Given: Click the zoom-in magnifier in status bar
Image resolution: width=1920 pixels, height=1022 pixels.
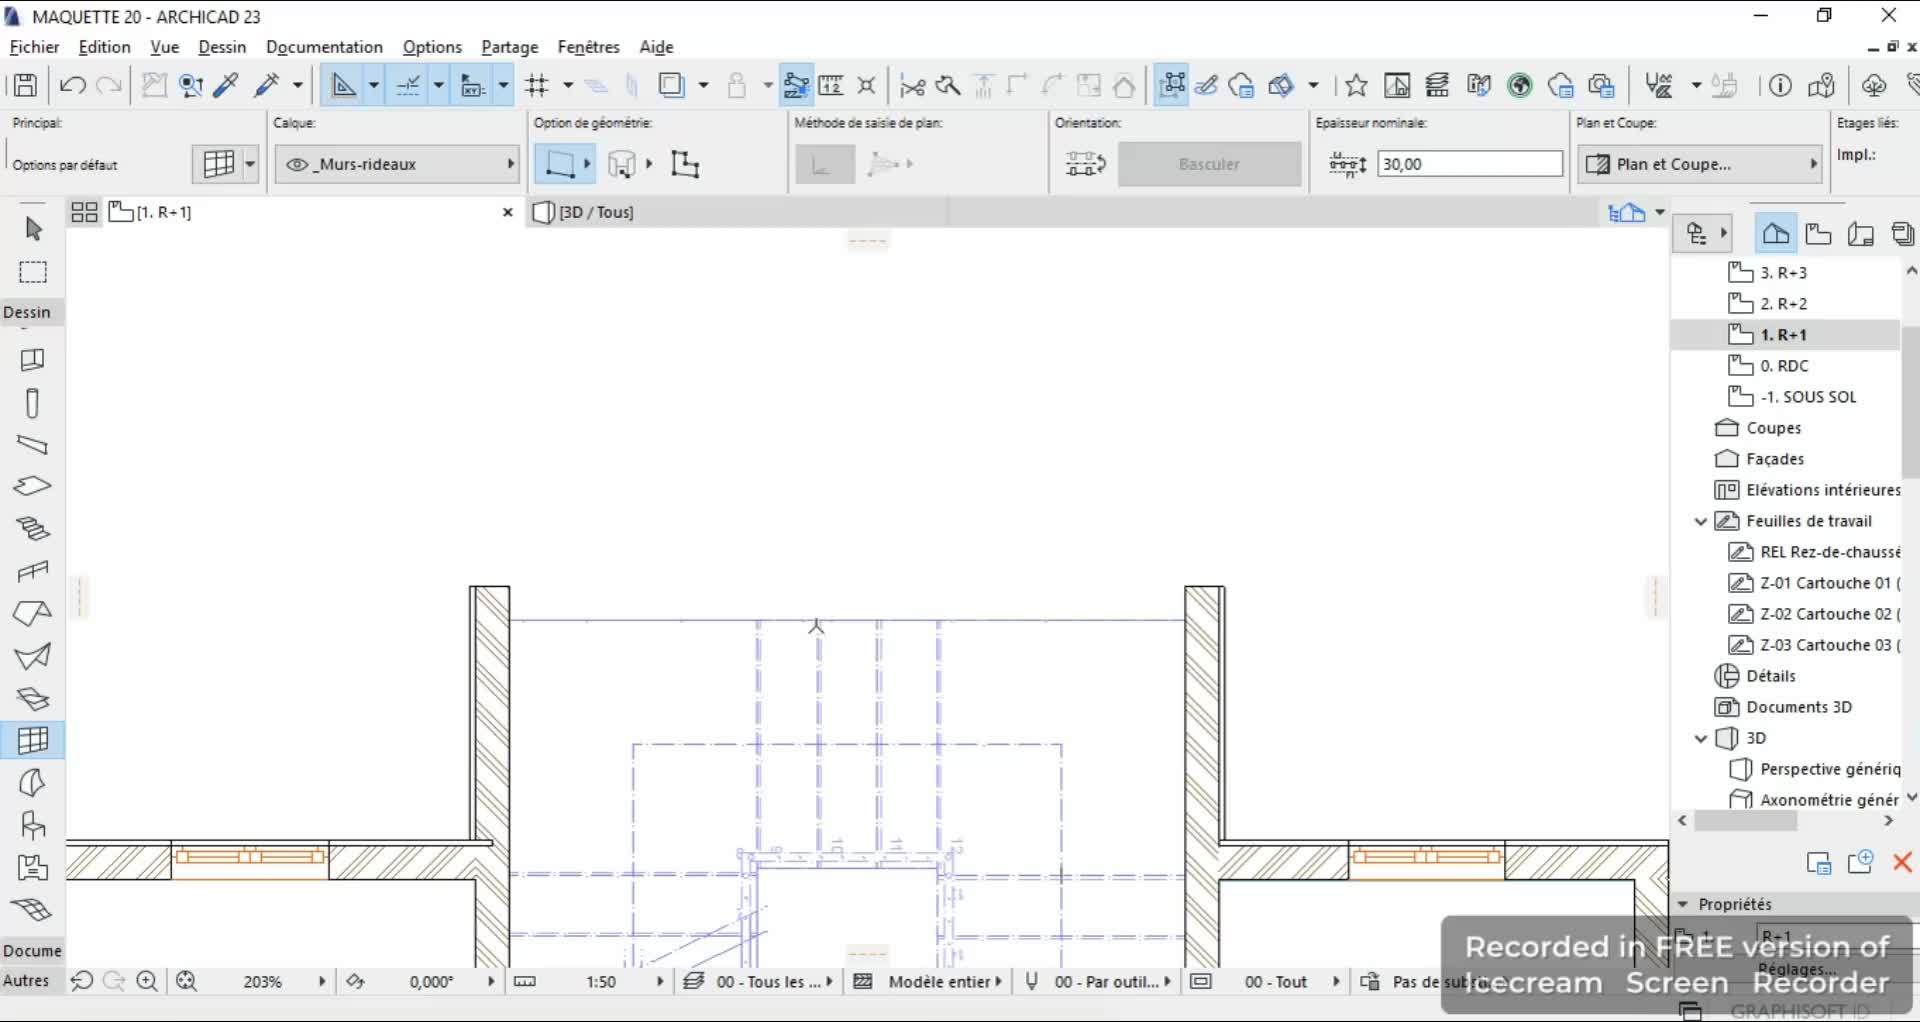Looking at the screenshot, I should pos(147,981).
